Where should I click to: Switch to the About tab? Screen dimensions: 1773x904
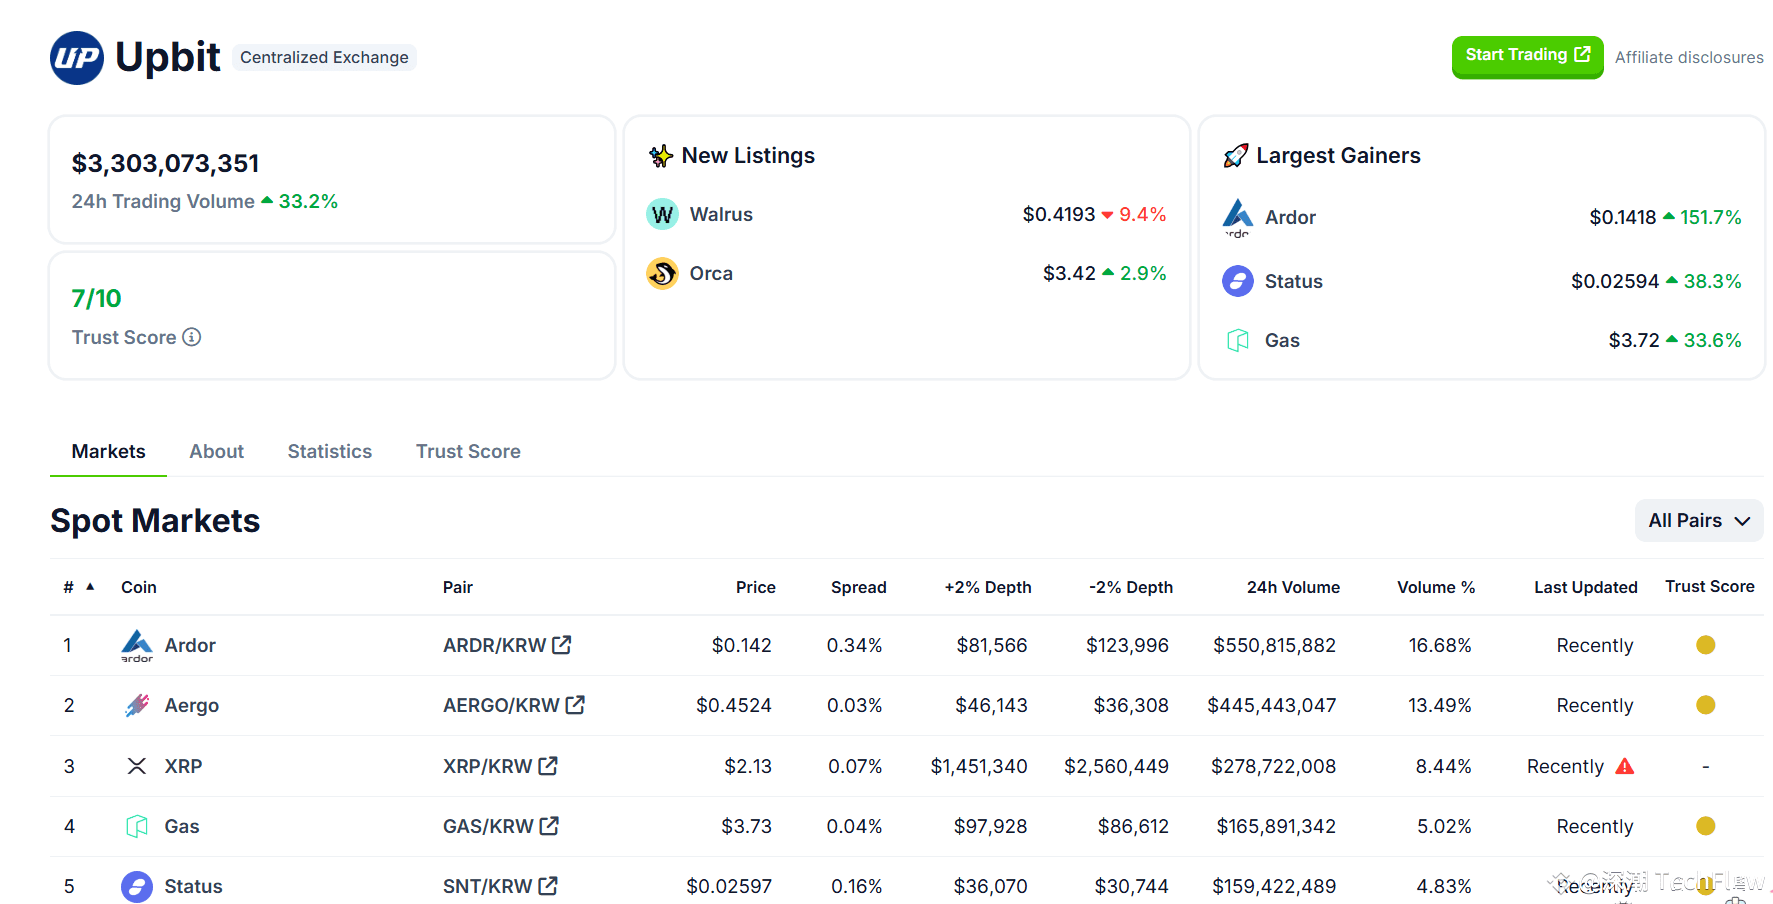217,452
